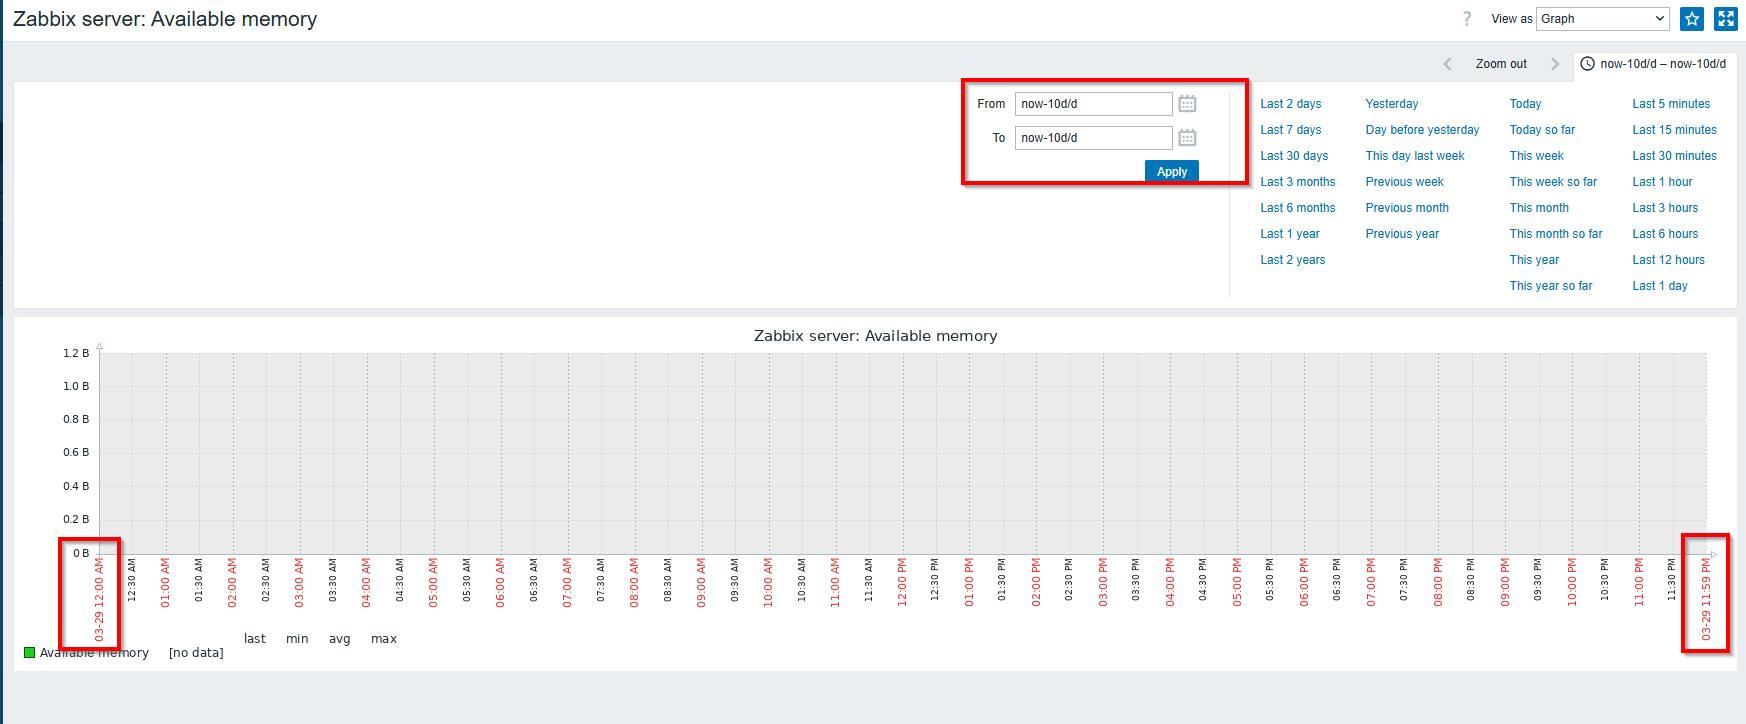This screenshot has width=1746, height=724.
Task: Click the green Available memory legend swatch
Action: 30,653
